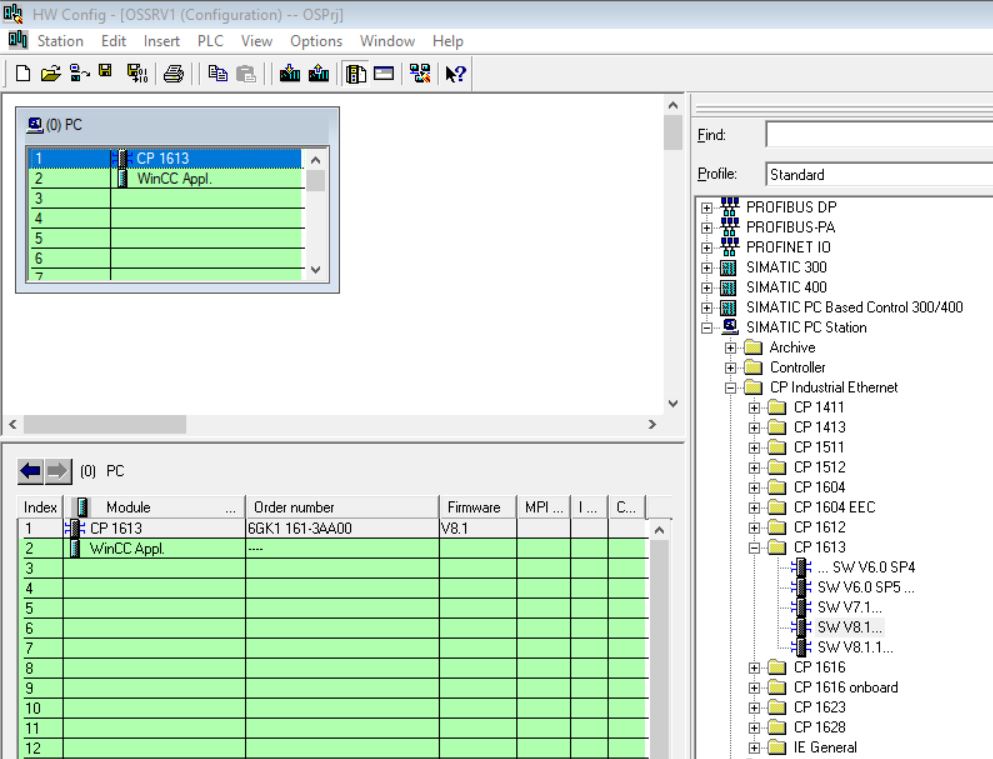Screen dimensions: 993x759
Task: Click the Upload from Module icon
Action: [x=319, y=73]
